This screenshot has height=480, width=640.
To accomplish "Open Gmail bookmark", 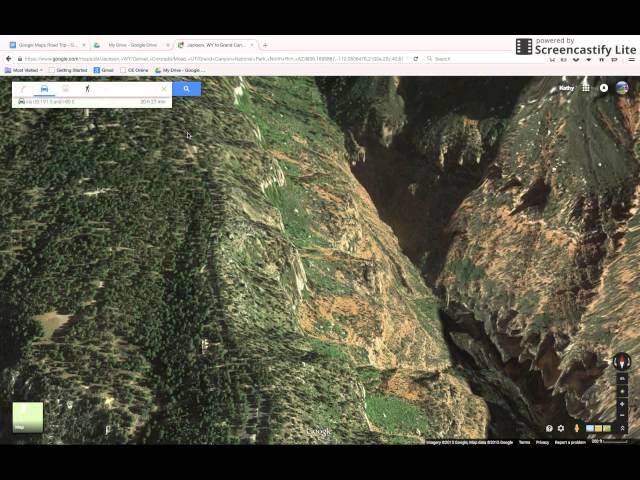I will pyautogui.click(x=104, y=70).
